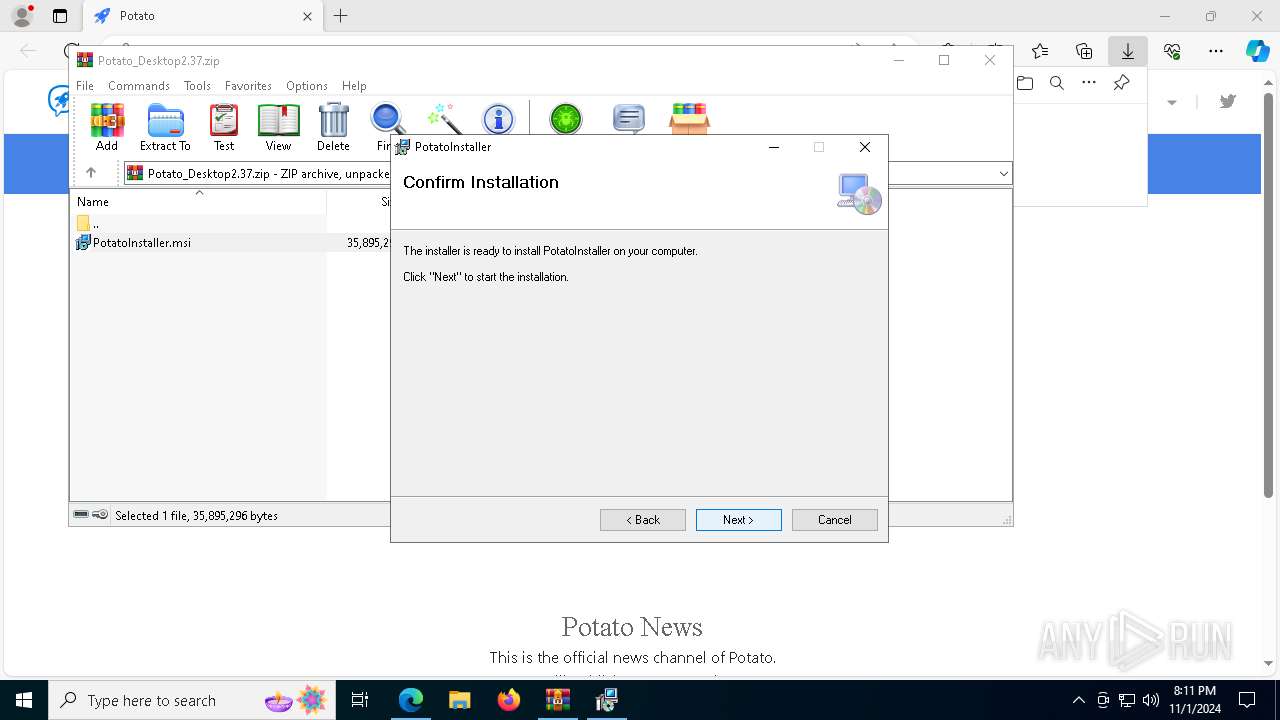Click the Potato News heading
The image size is (1280, 720).
(632, 627)
